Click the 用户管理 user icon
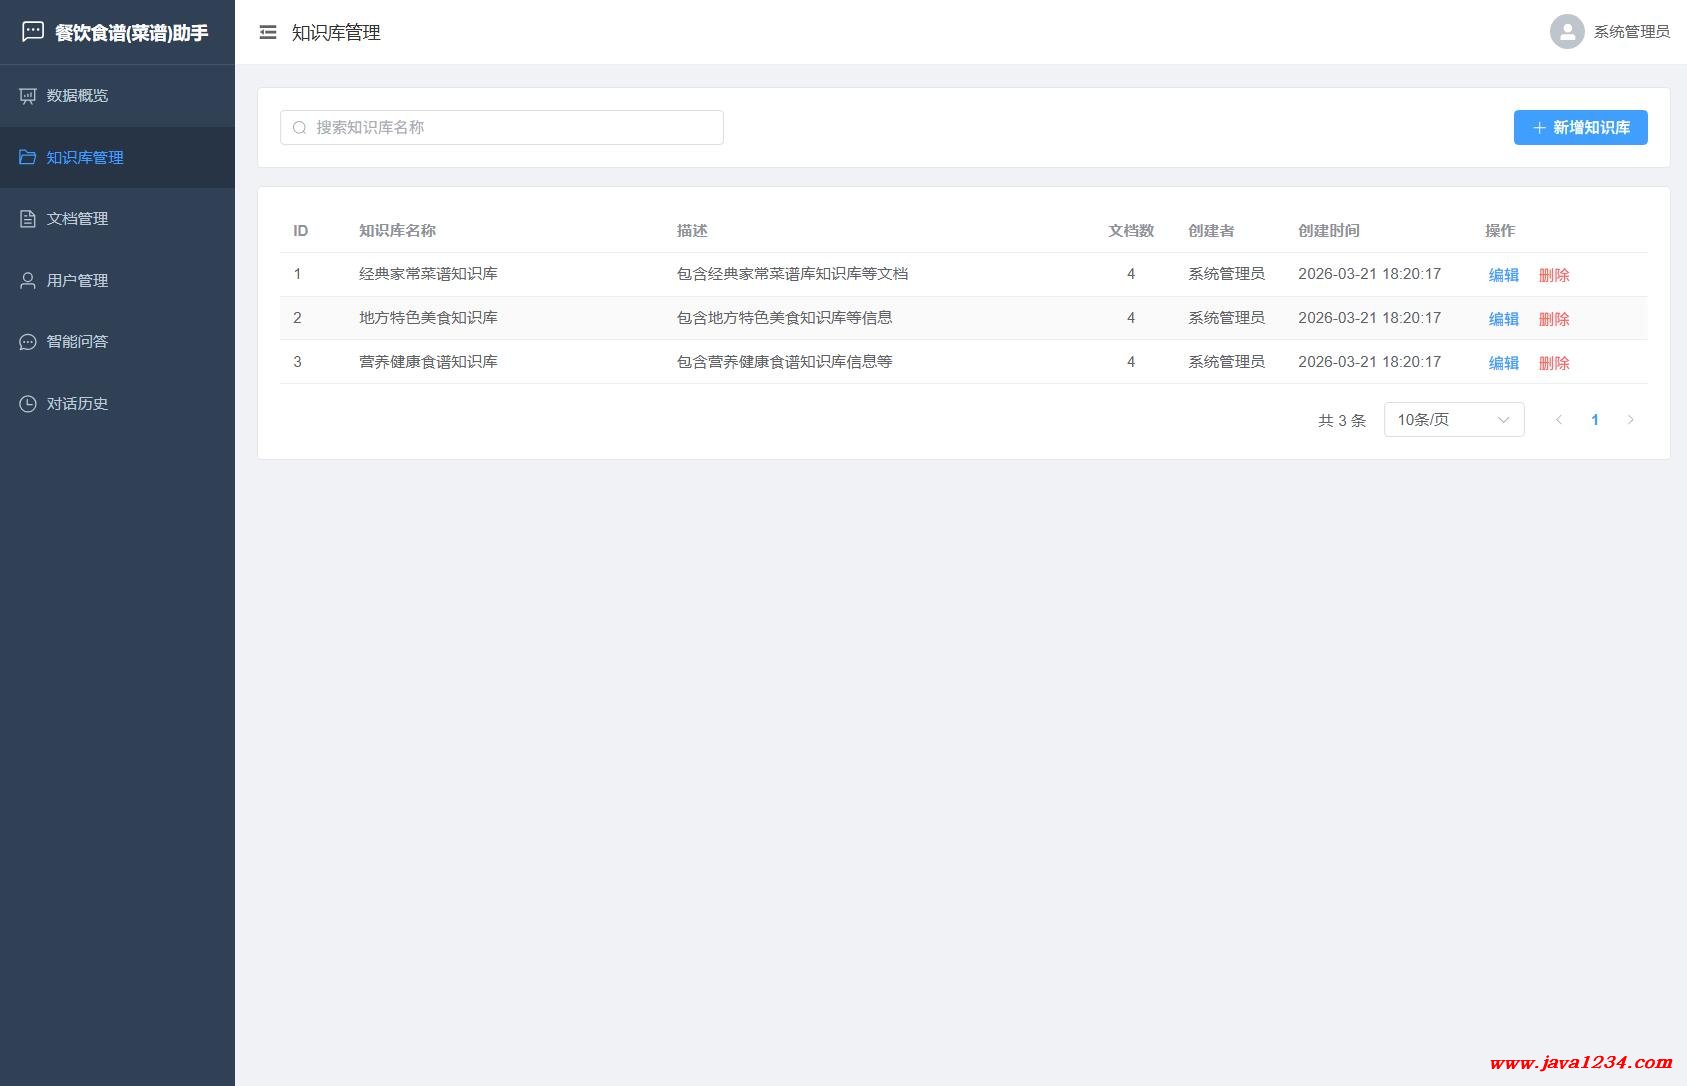The image size is (1687, 1086). pyautogui.click(x=28, y=281)
